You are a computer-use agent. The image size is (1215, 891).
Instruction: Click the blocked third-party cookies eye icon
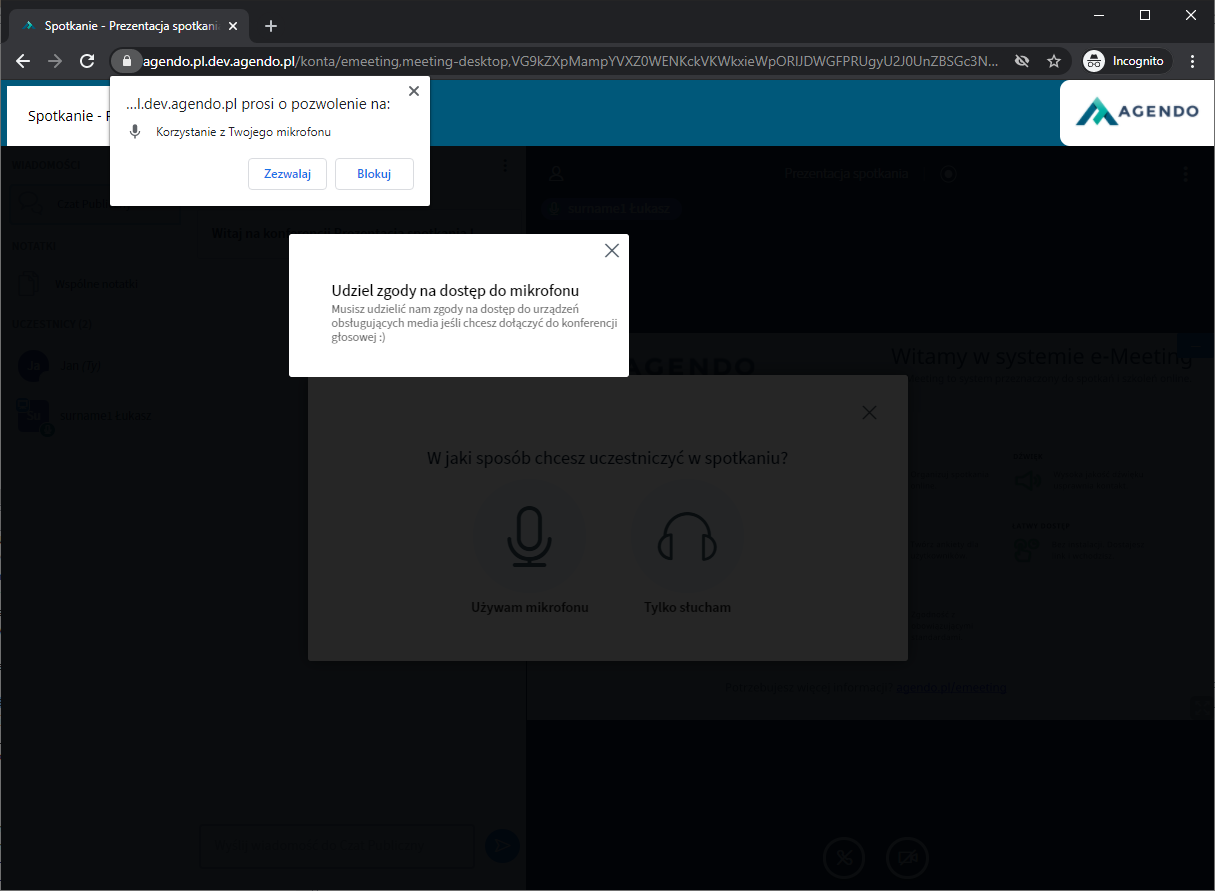[x=1022, y=61]
